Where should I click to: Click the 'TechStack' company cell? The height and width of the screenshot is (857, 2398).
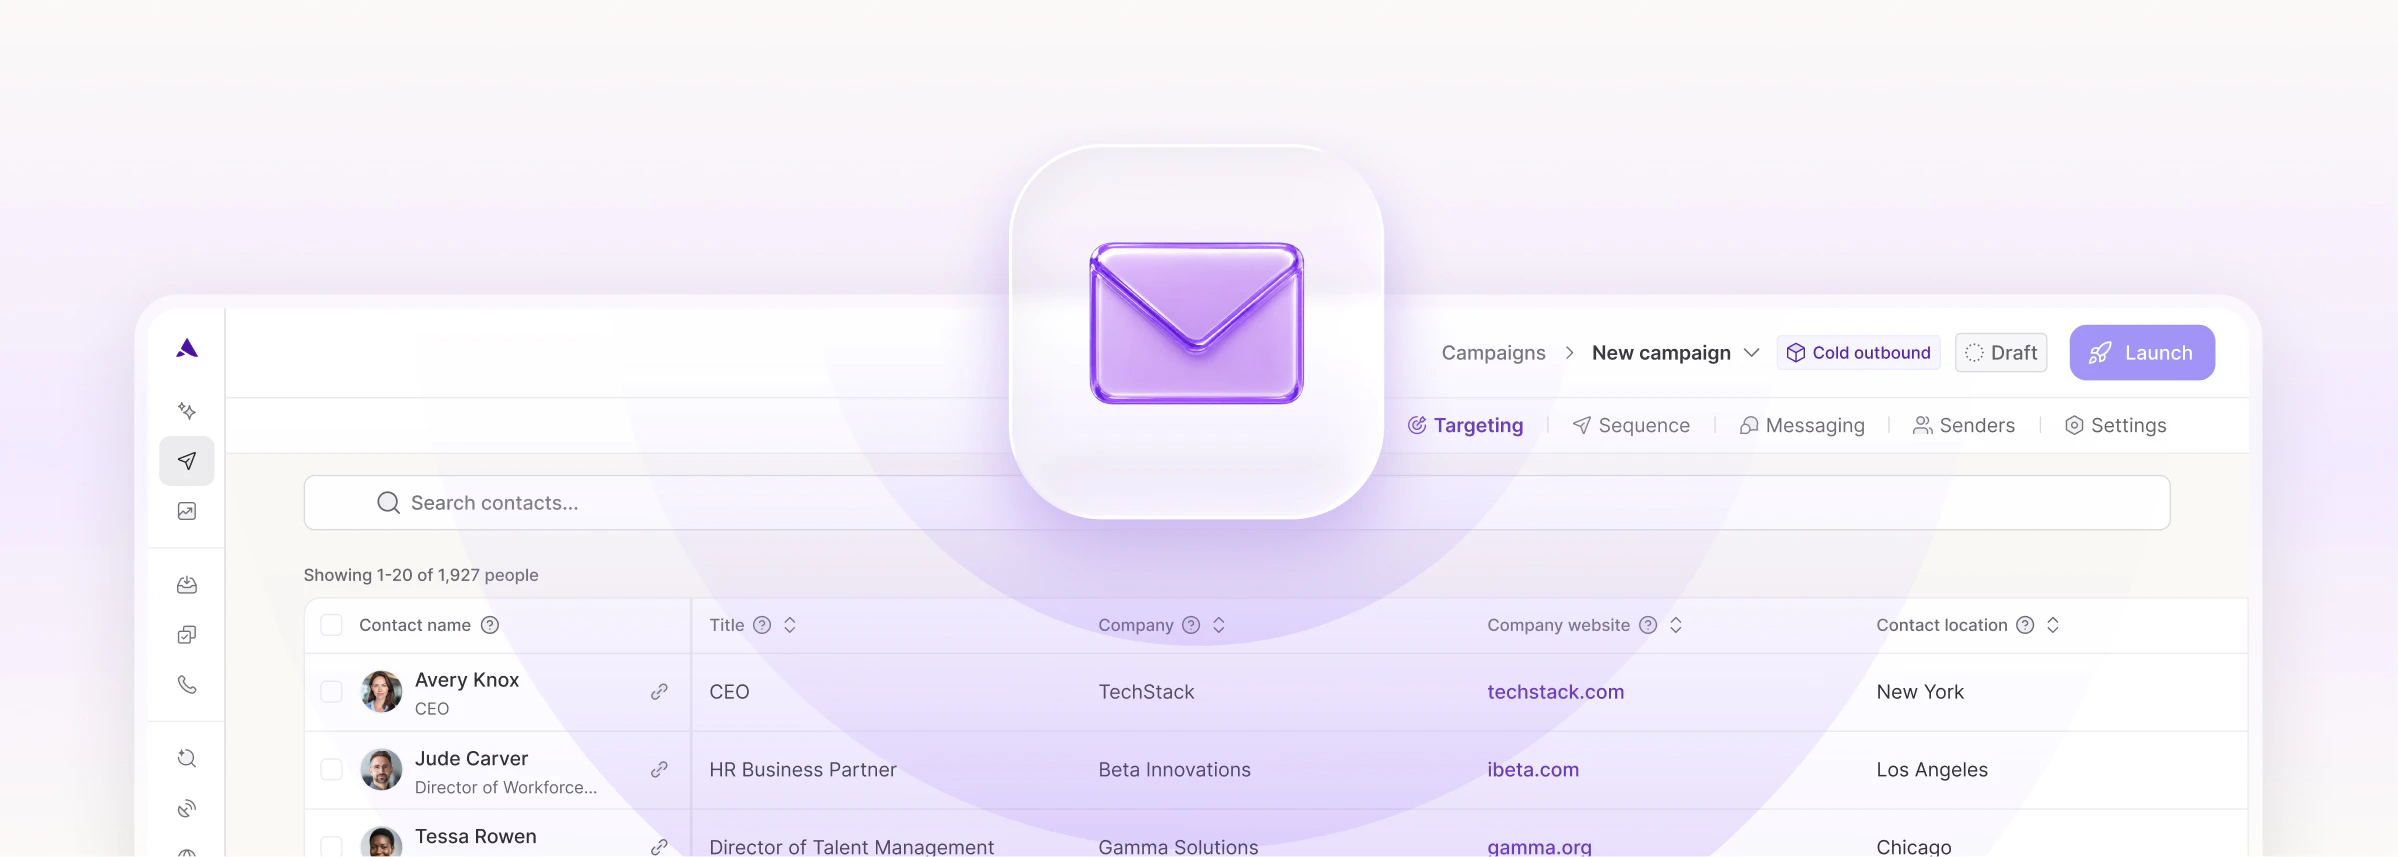[1146, 692]
